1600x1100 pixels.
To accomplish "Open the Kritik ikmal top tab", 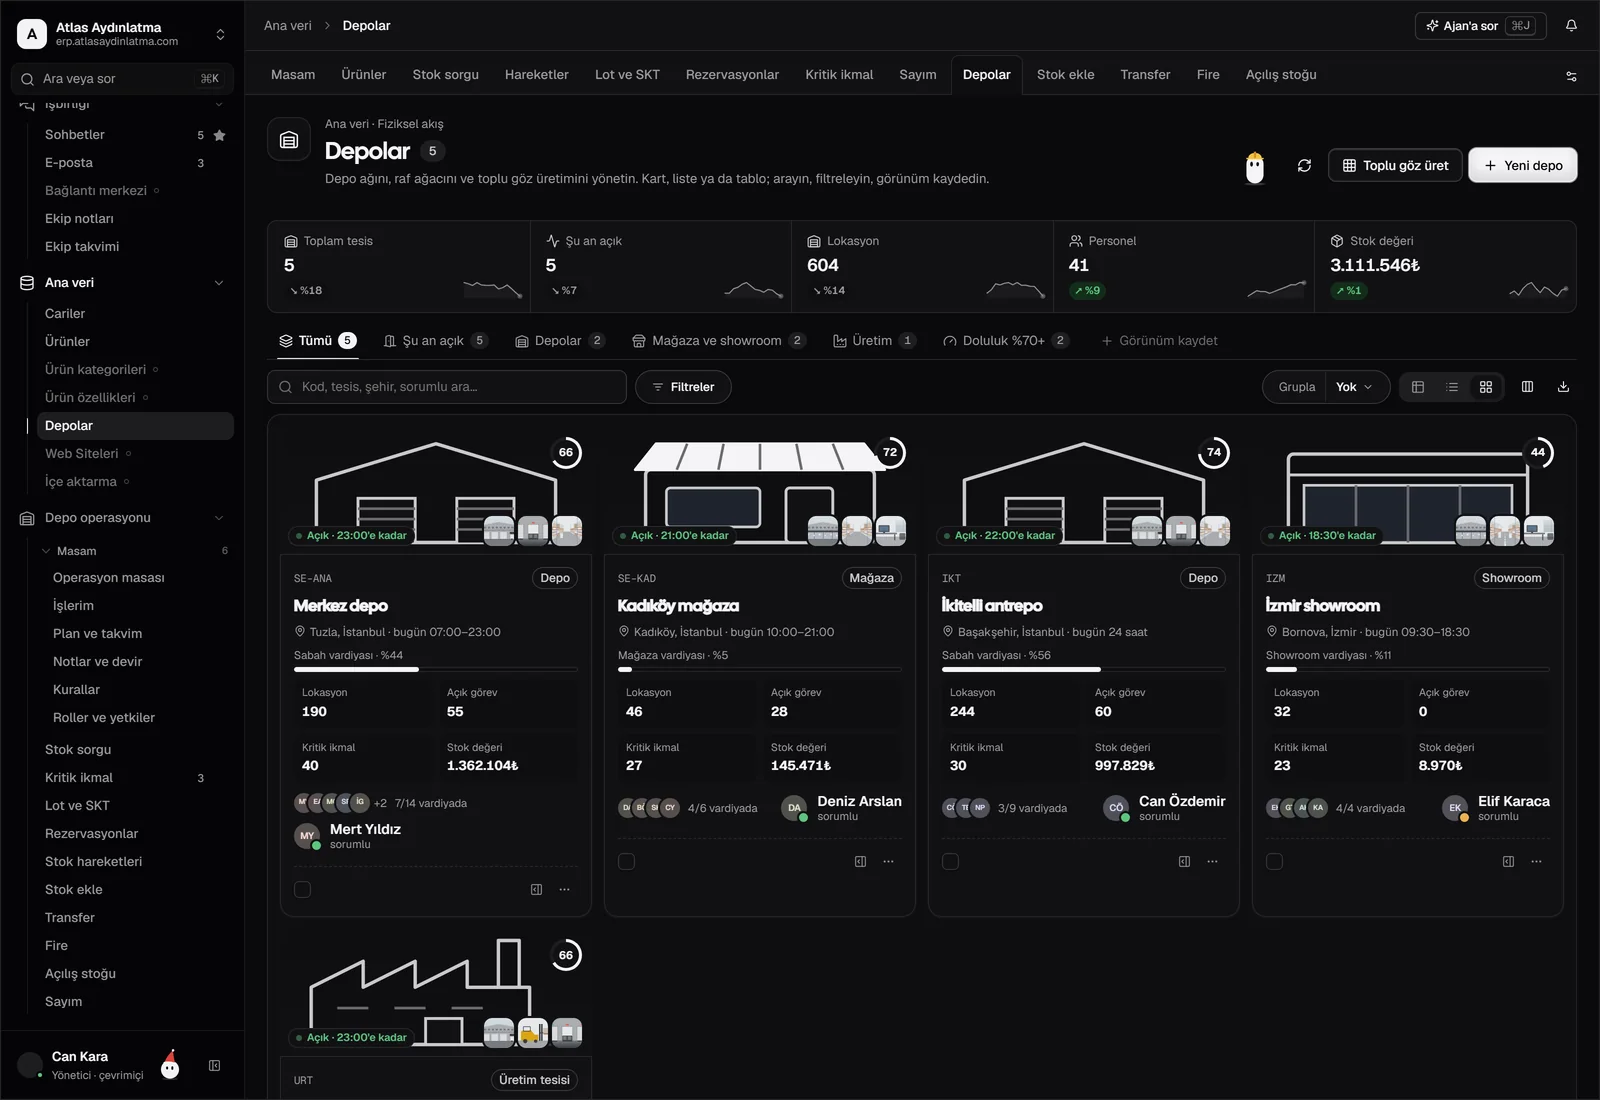I will click(839, 75).
